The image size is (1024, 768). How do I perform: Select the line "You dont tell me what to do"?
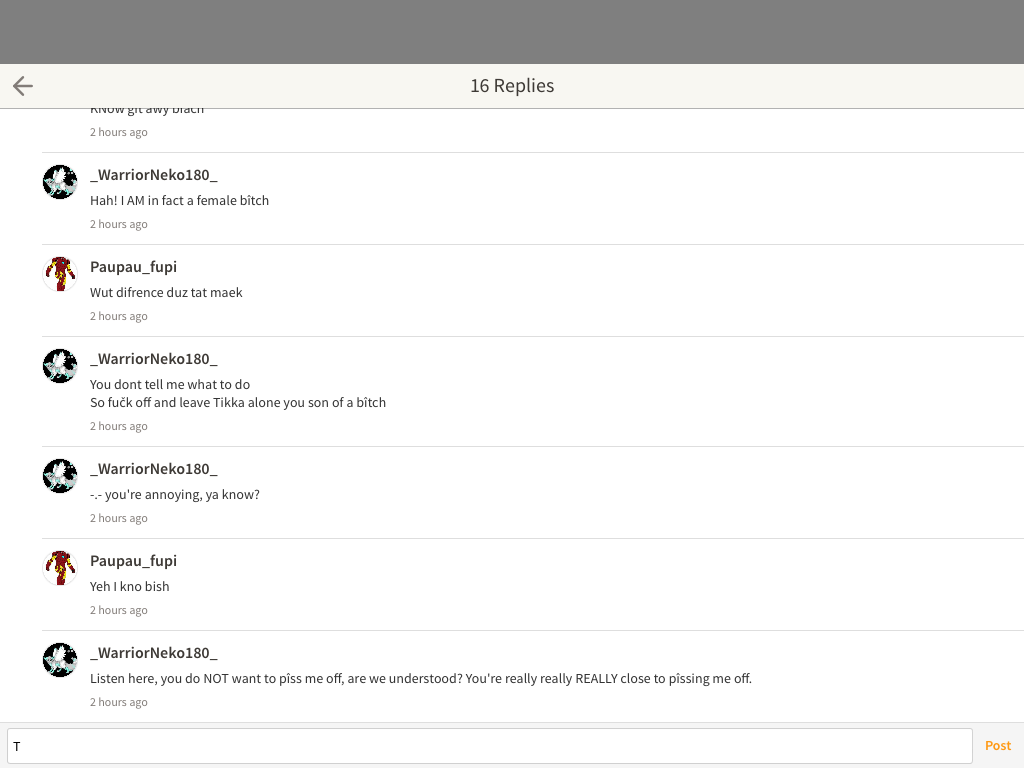click(x=170, y=385)
